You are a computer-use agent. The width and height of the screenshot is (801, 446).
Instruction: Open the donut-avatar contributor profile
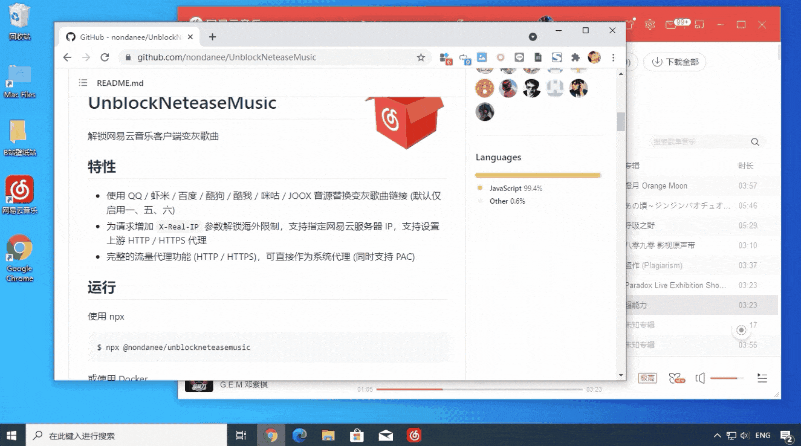(484, 88)
